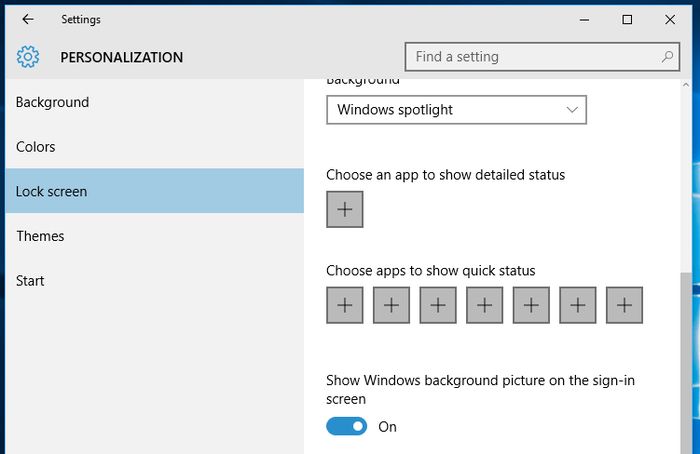Viewport: 700px width, 454px height.
Task: Click the vertical scrollbar on the right
Action: point(689,360)
